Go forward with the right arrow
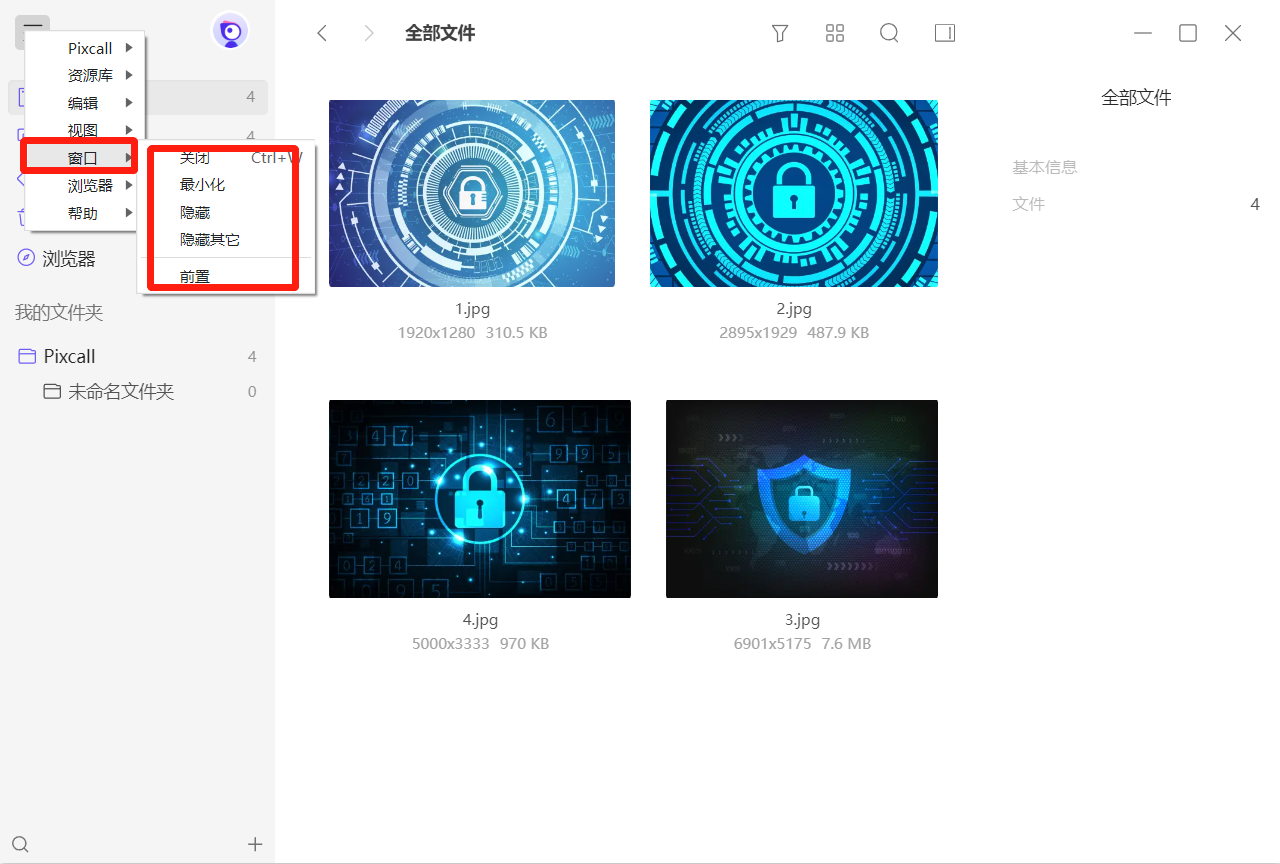This screenshot has width=1280, height=864. point(369,33)
